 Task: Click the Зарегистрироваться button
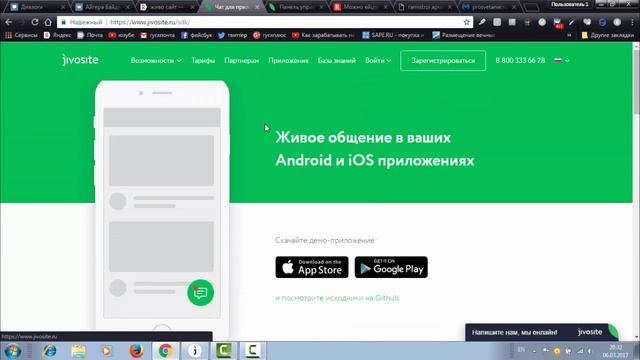(x=443, y=60)
